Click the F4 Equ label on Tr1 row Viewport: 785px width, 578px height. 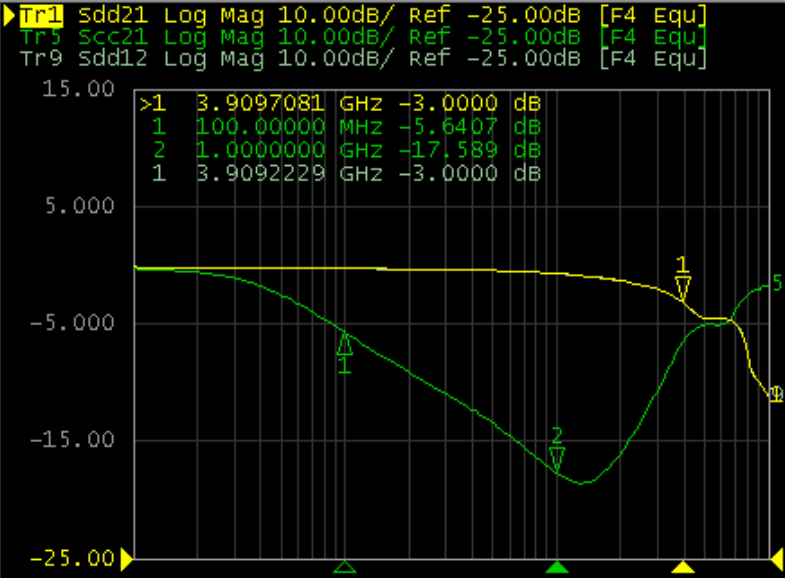tap(654, 16)
